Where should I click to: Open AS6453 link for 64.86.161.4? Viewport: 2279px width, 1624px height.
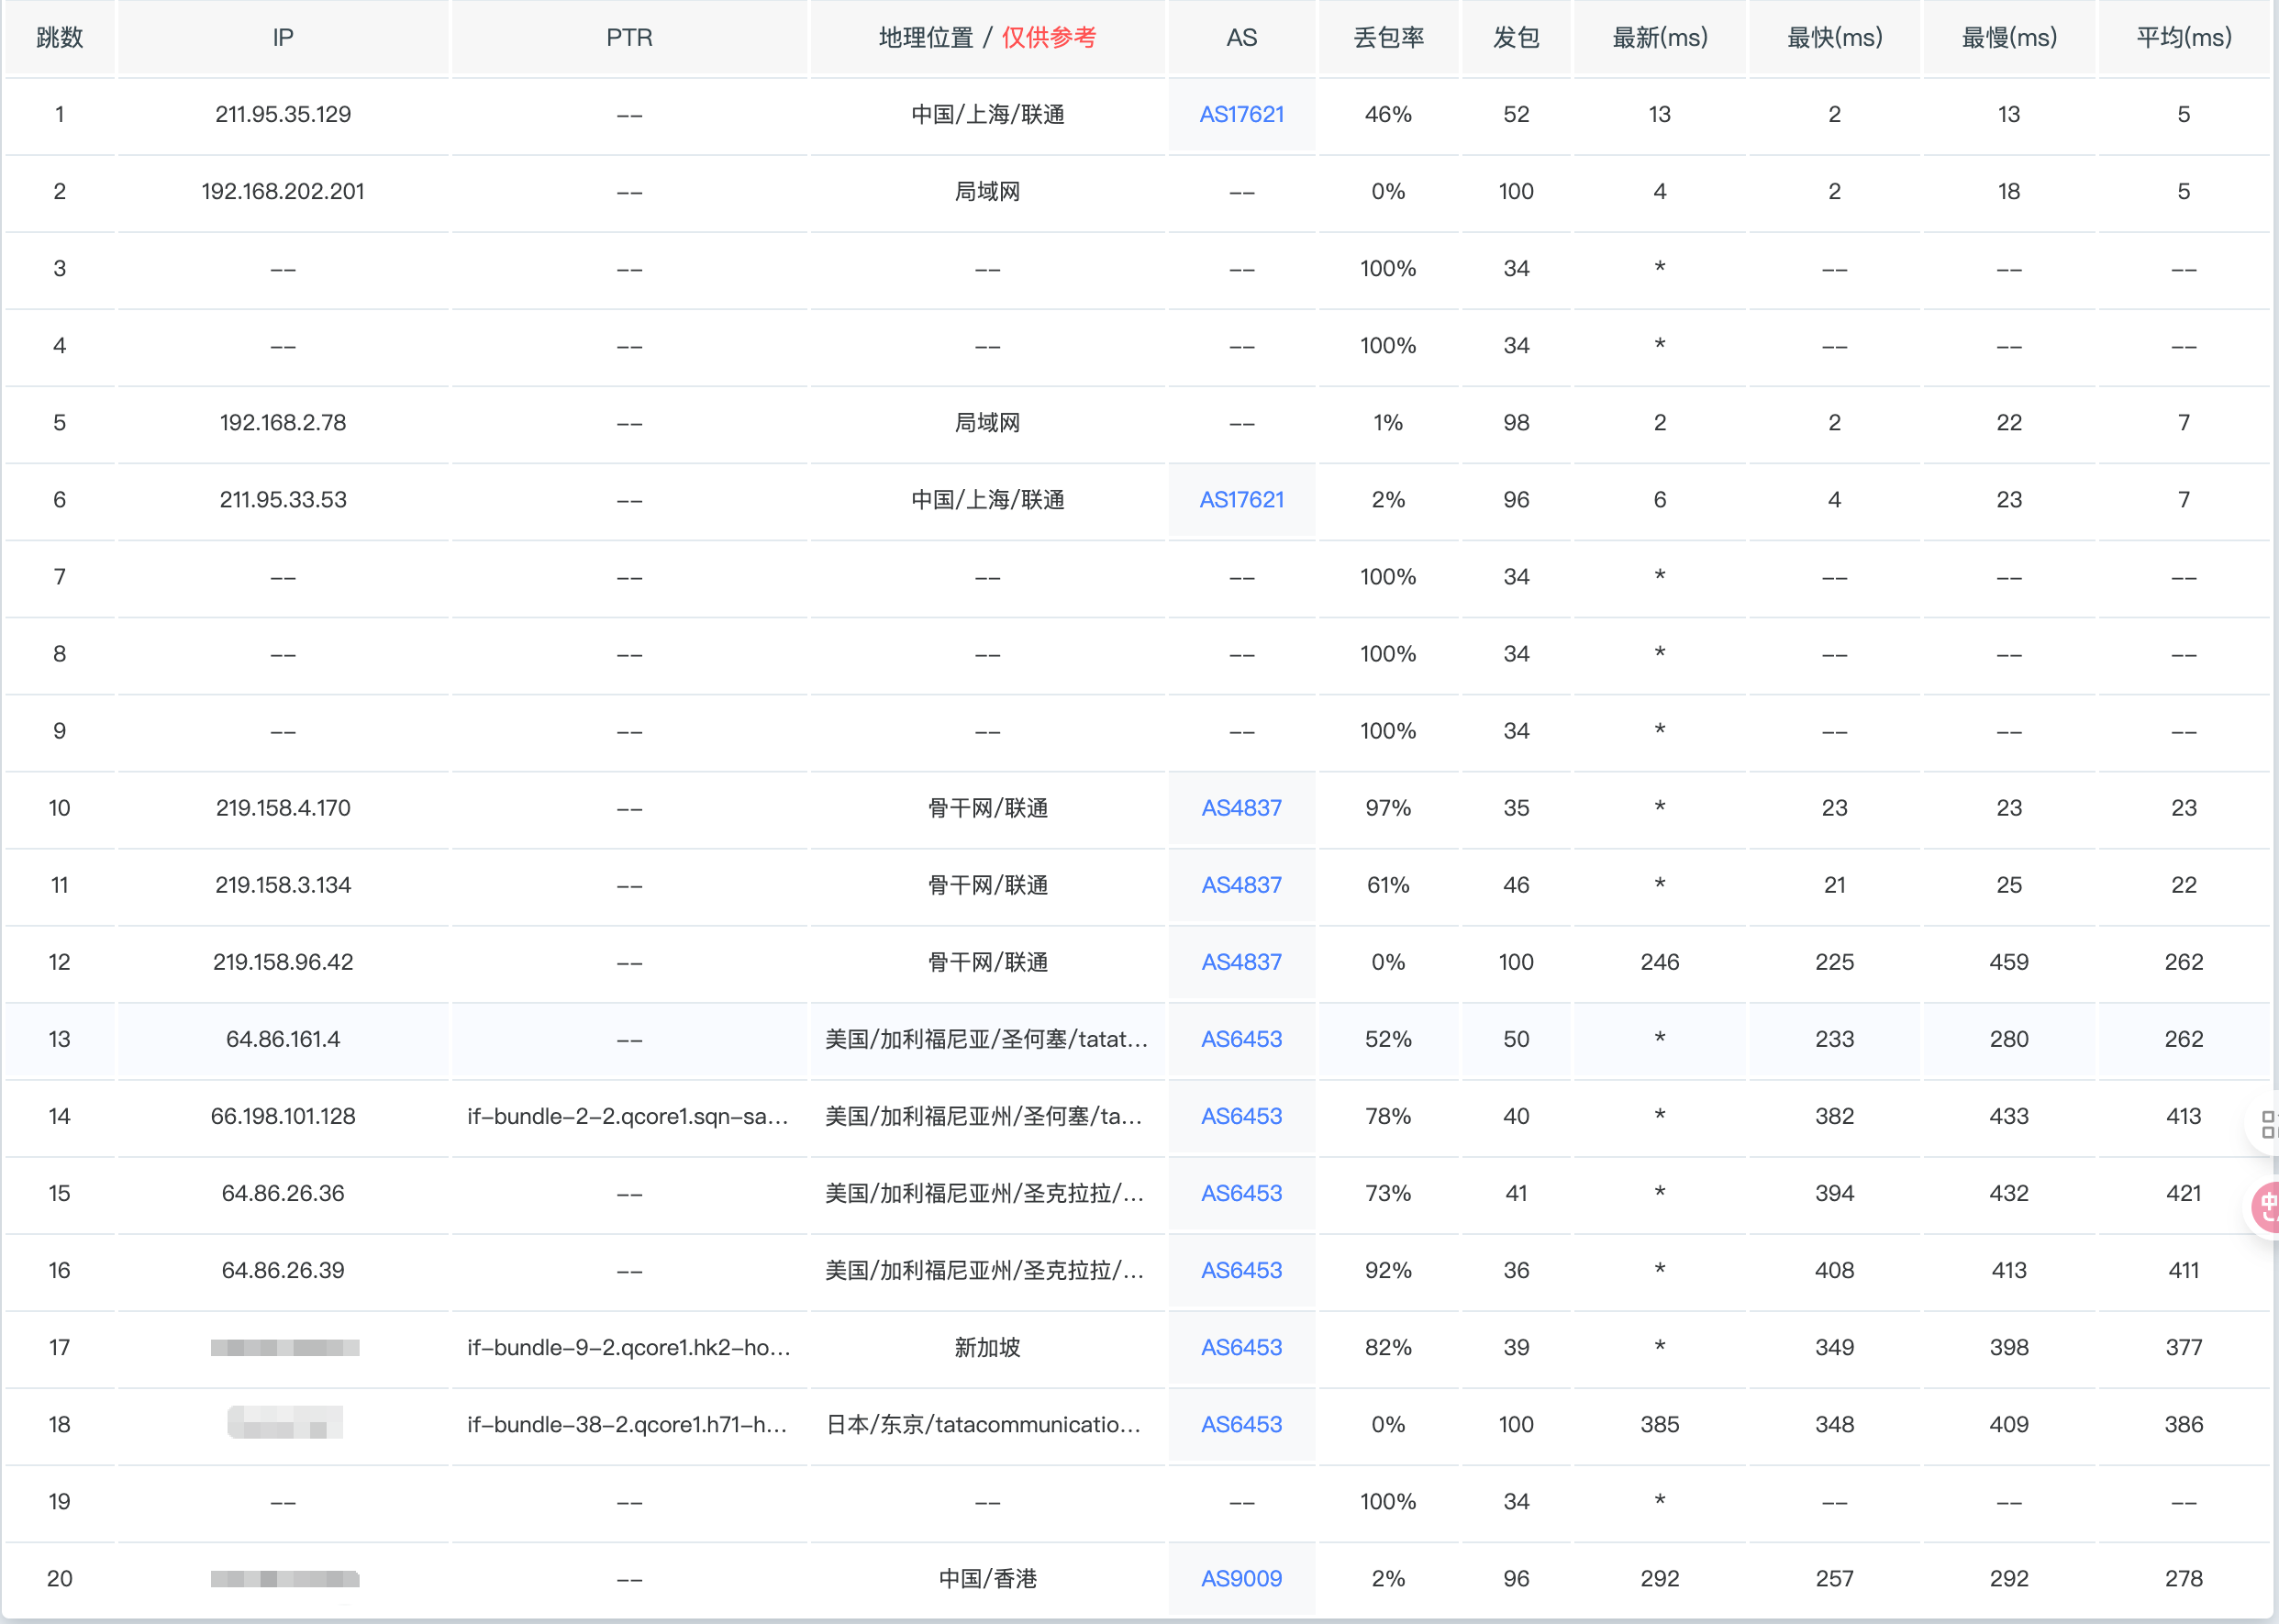point(1241,1039)
